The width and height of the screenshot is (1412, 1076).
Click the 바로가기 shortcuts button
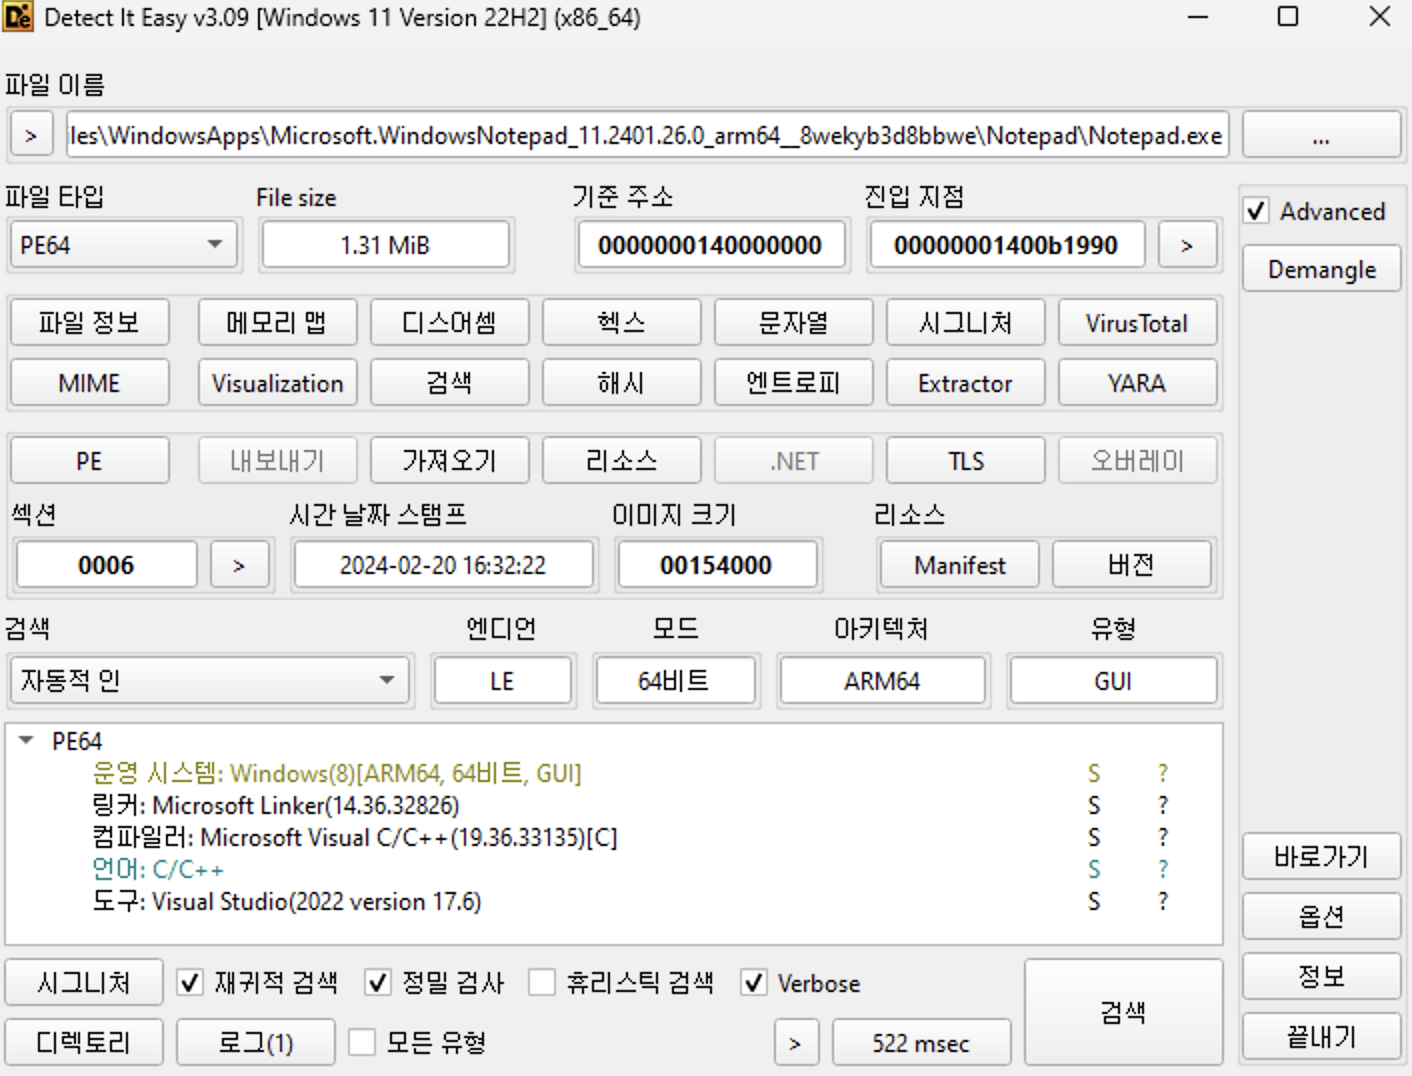click(1321, 857)
